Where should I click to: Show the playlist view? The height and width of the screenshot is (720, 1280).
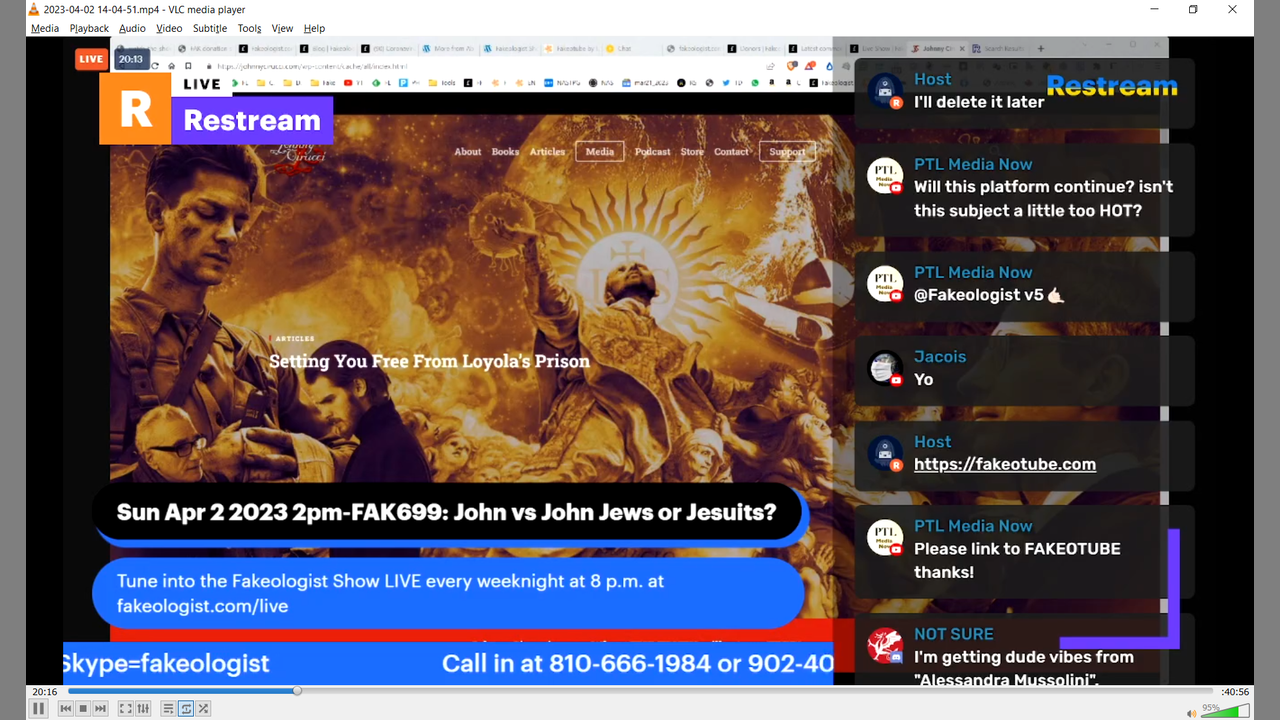coord(168,709)
